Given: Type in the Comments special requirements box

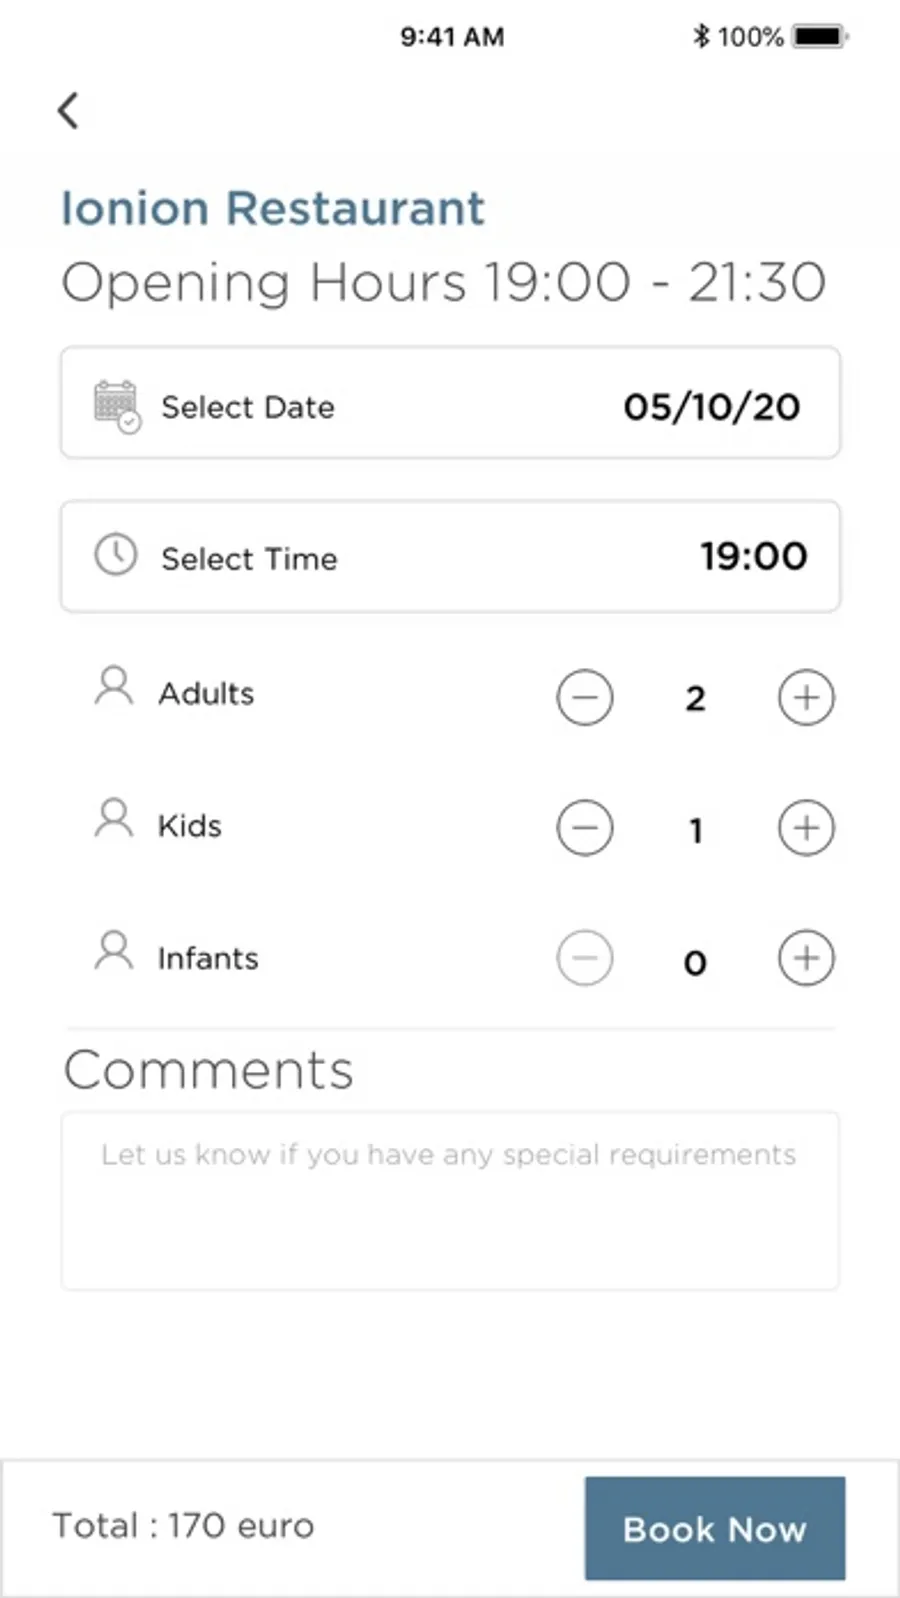Looking at the screenshot, I should click(x=450, y=1200).
